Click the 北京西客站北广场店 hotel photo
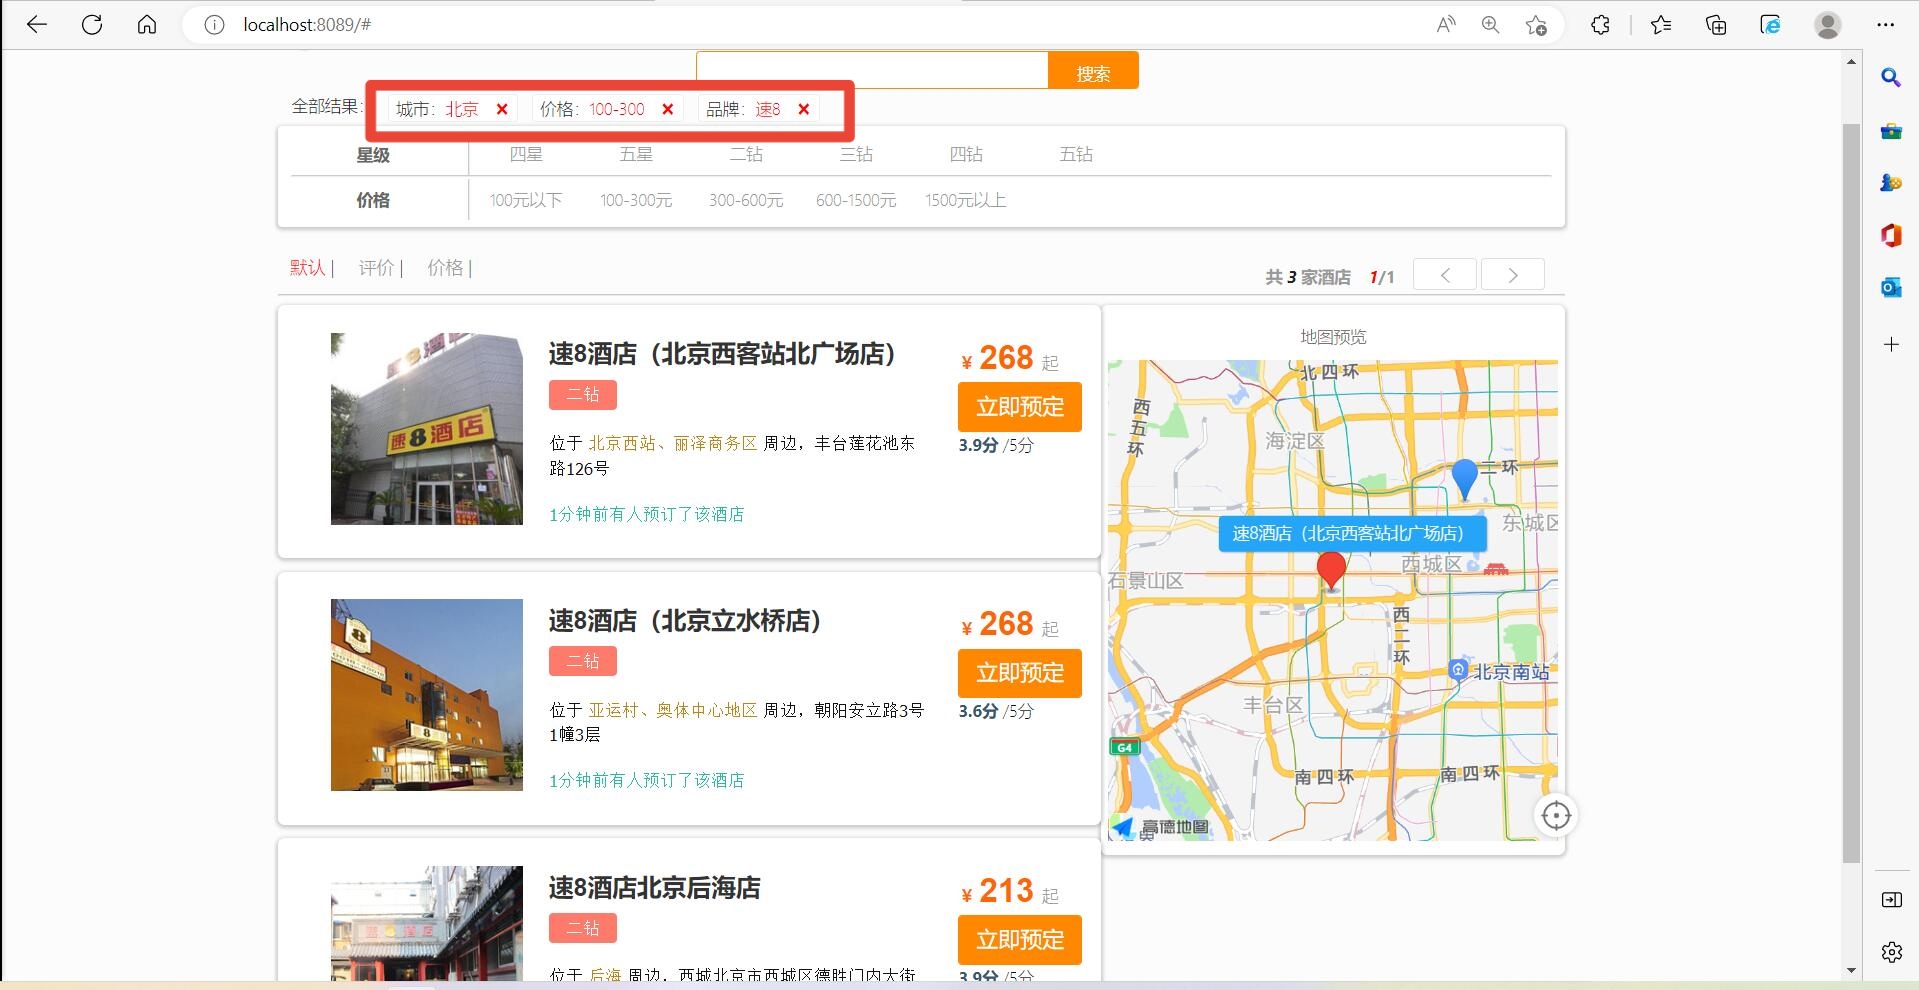The width and height of the screenshot is (1919, 990). click(x=427, y=429)
